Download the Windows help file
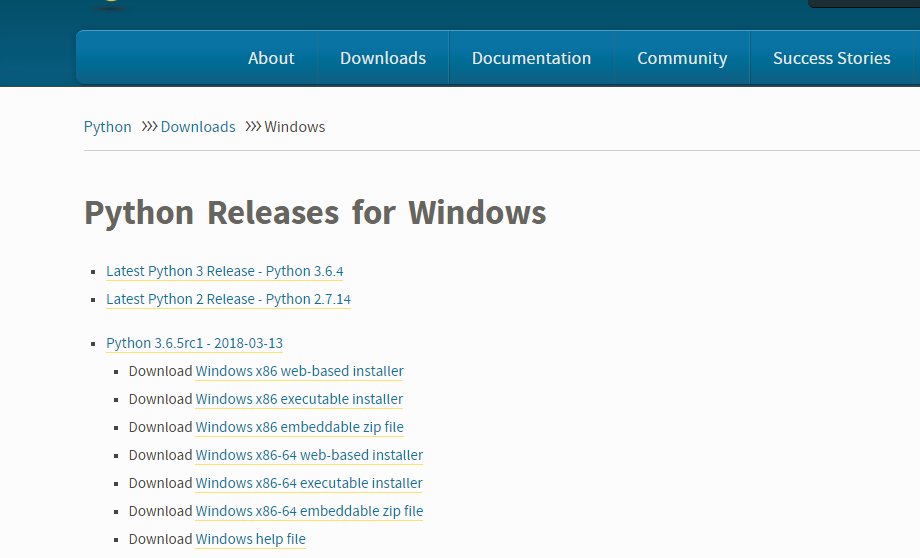 coord(251,539)
